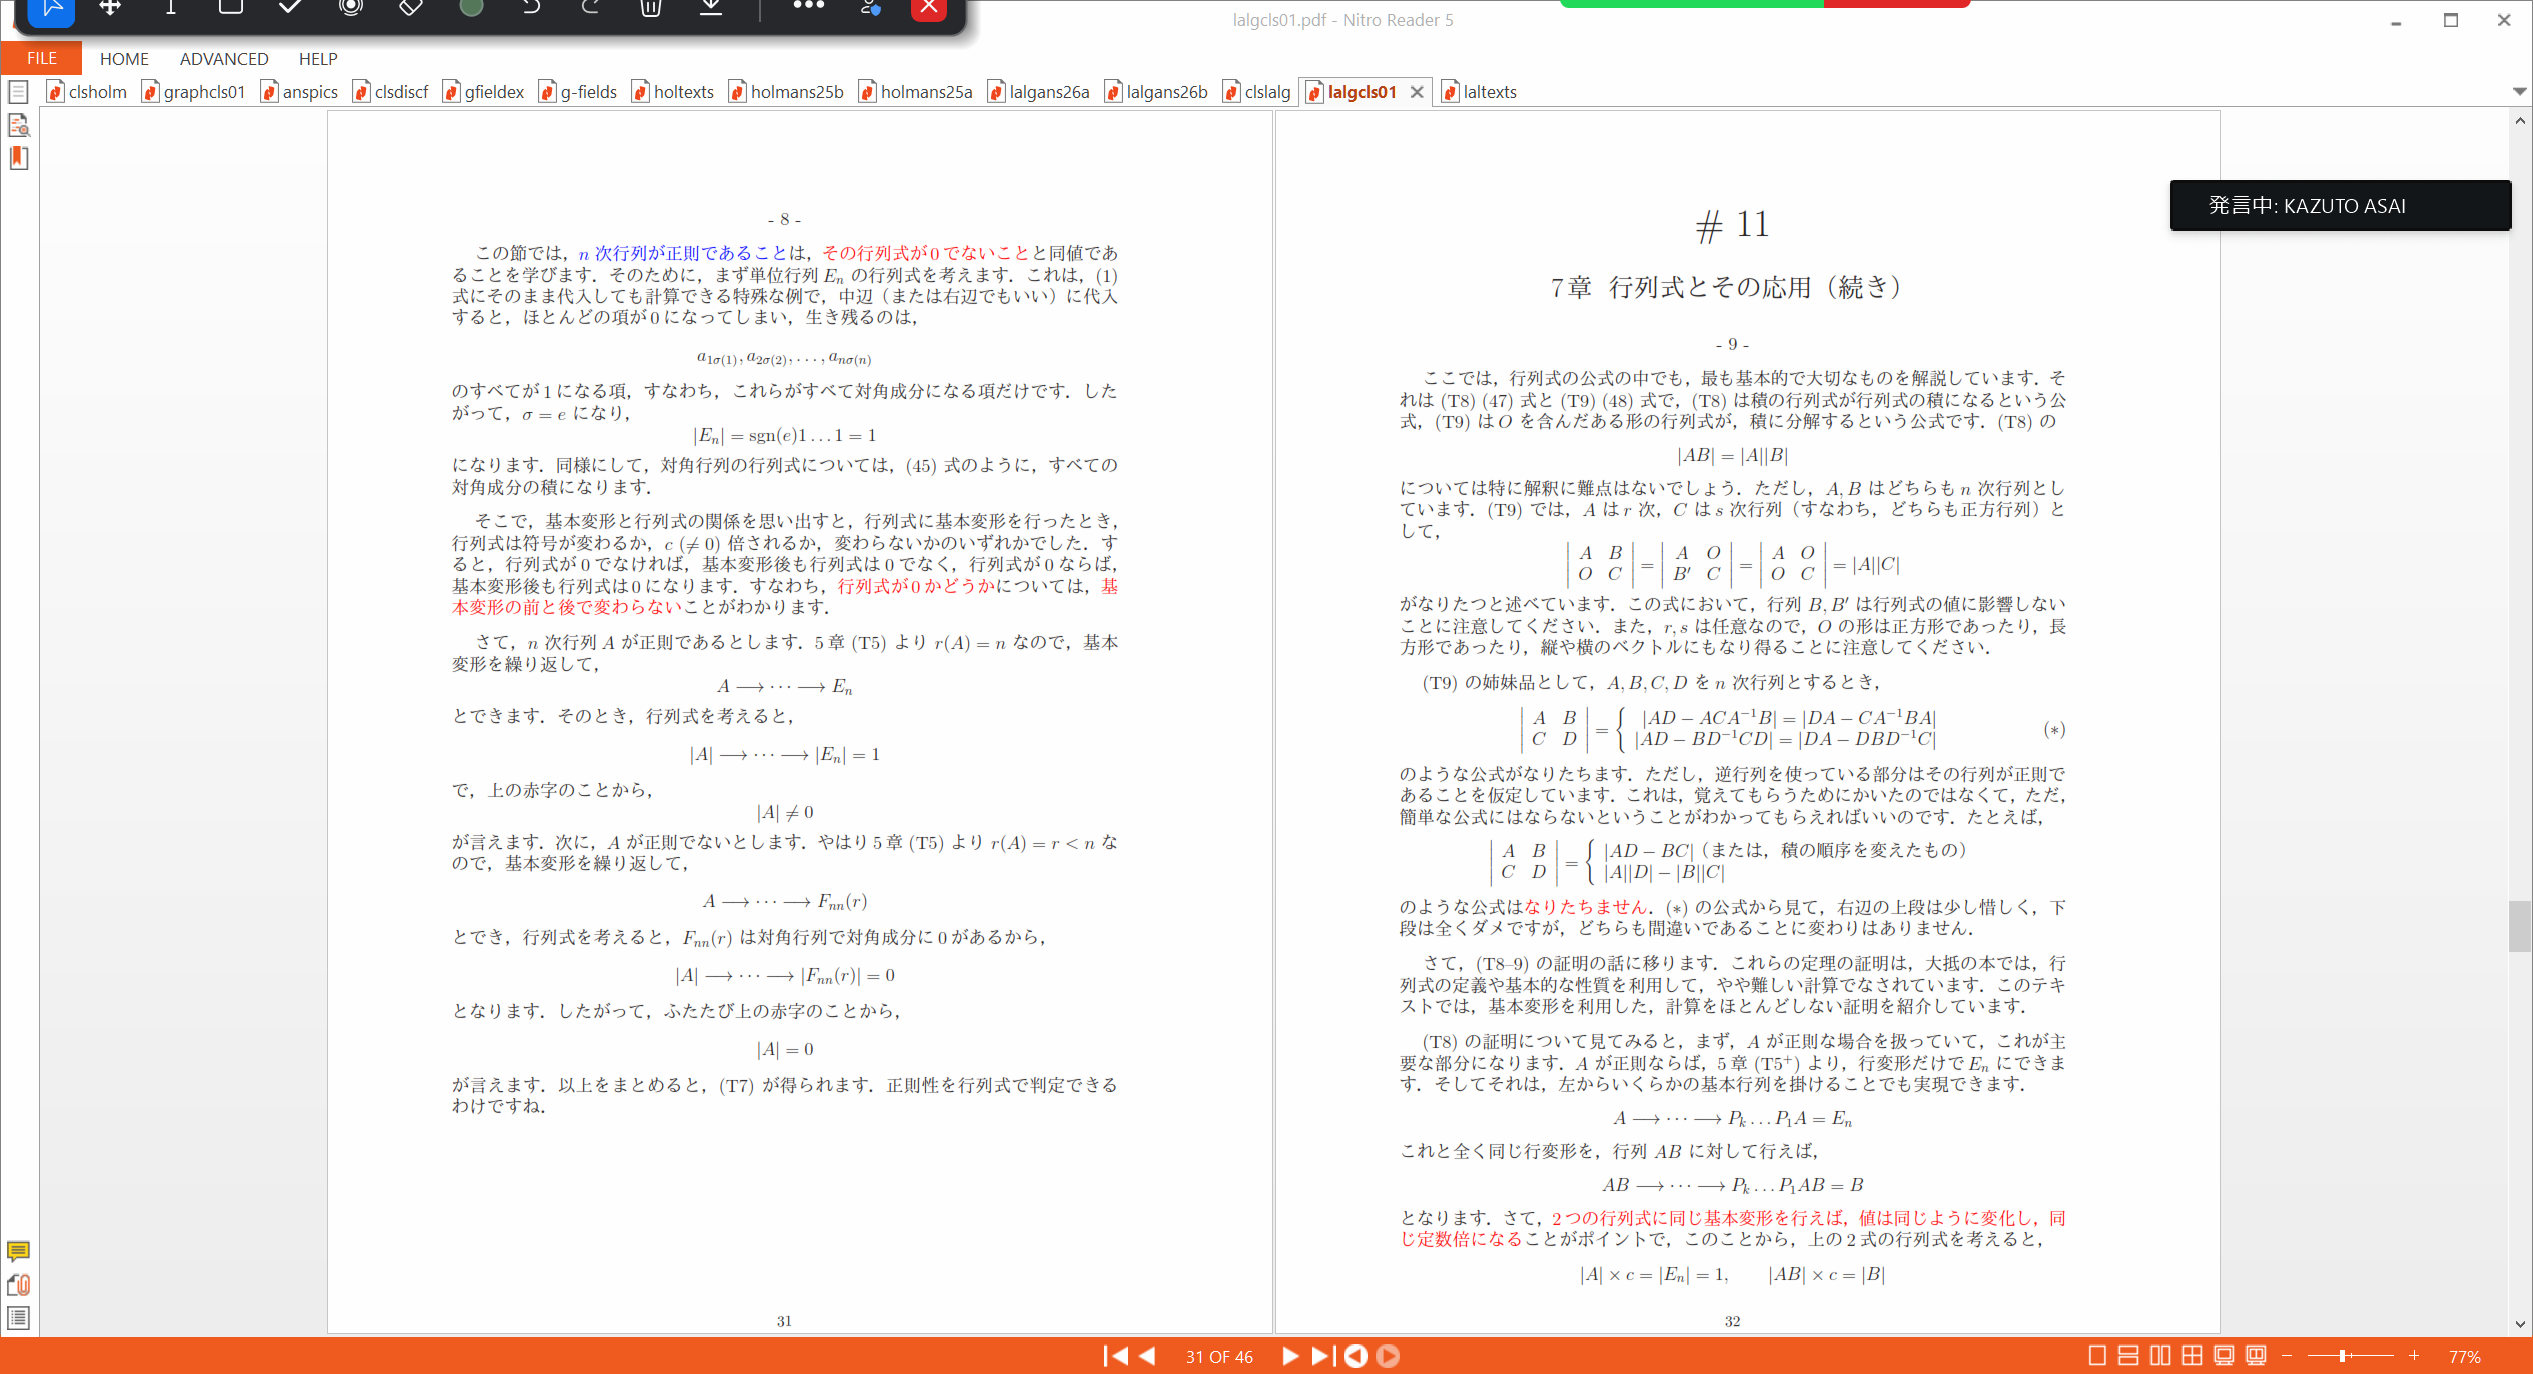2533x1374 pixels.
Task: Switch to the holtexts document tab
Action: pos(674,92)
